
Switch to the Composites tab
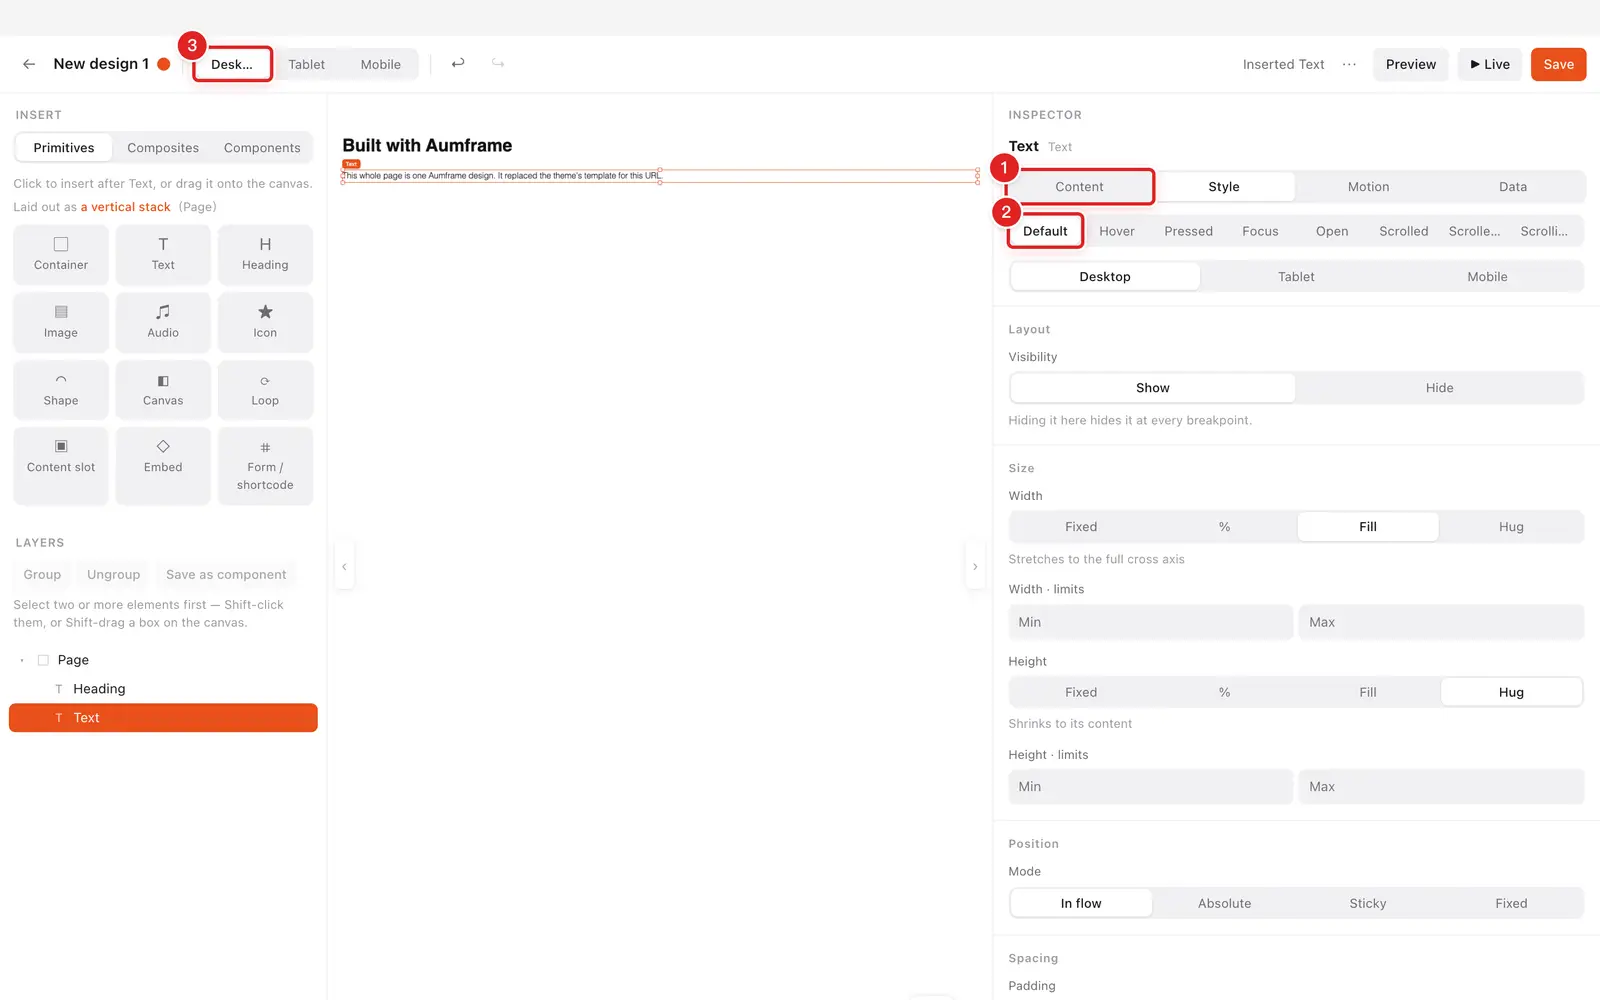tap(163, 148)
